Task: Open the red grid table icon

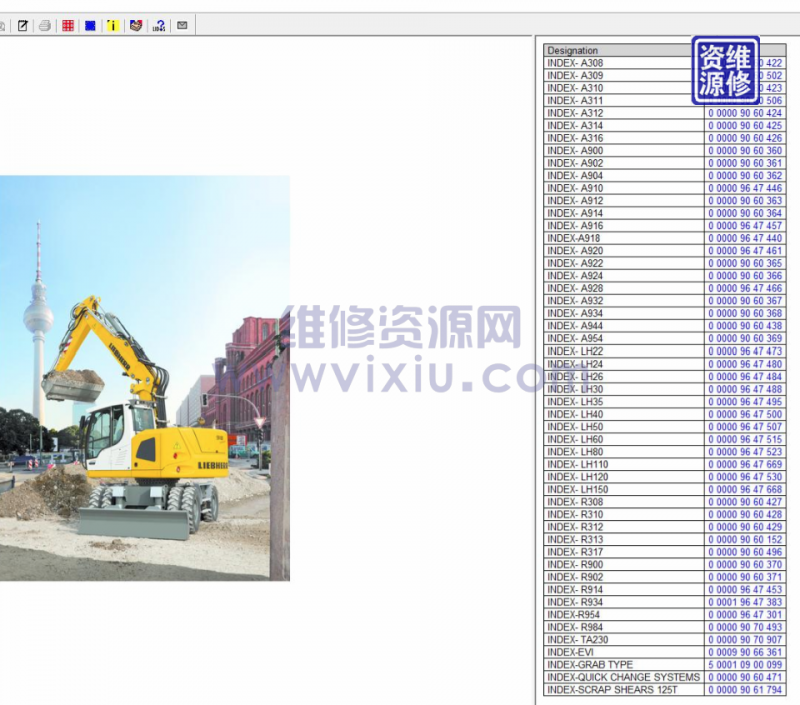Action: coord(68,25)
